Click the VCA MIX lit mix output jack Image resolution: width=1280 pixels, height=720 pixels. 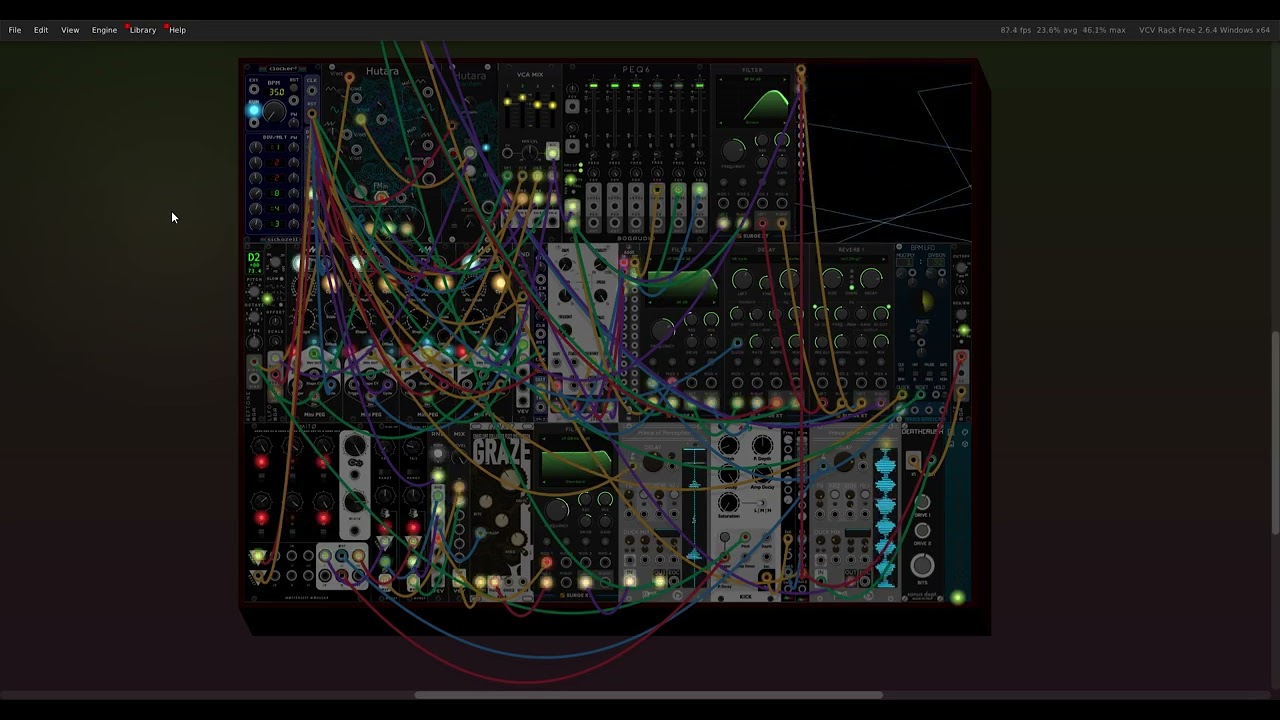point(552,153)
